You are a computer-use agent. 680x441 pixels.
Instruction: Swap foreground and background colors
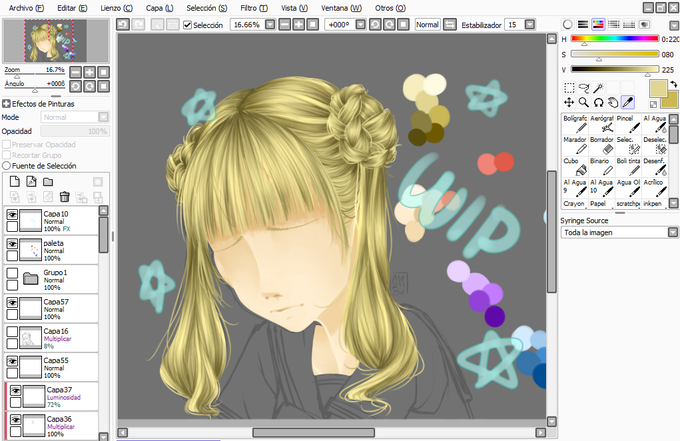pyautogui.click(x=673, y=84)
